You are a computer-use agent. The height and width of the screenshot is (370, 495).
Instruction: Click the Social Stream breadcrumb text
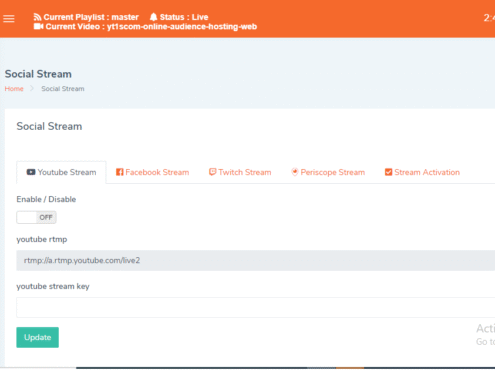point(63,89)
